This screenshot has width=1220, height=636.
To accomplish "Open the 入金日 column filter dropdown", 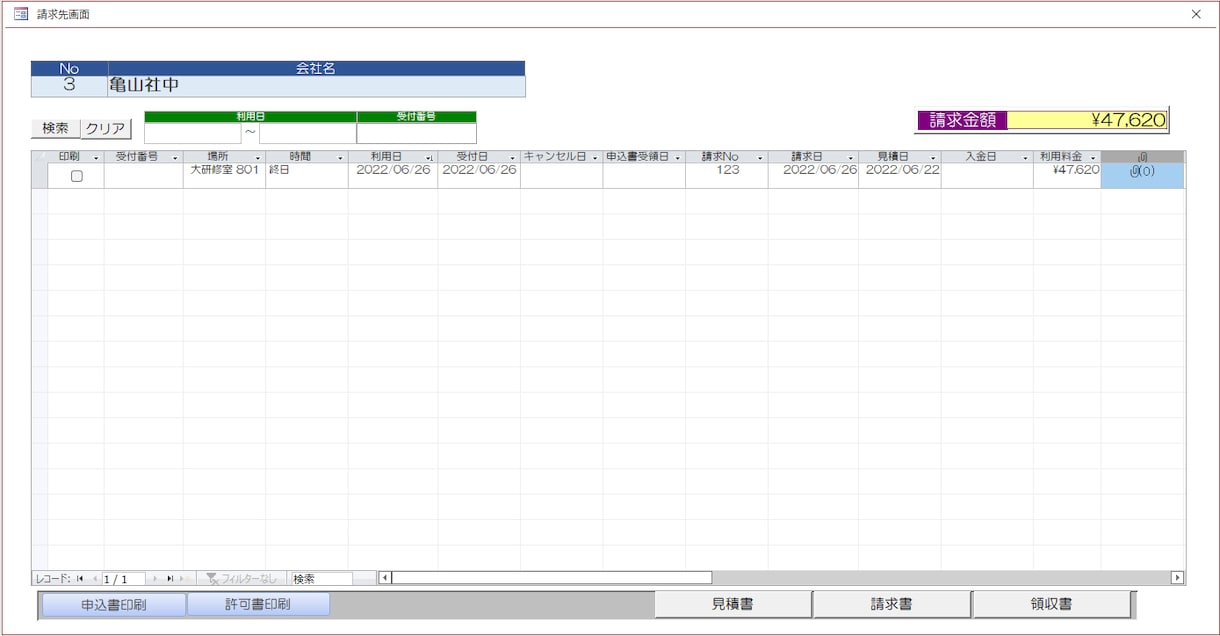I will coord(1025,158).
